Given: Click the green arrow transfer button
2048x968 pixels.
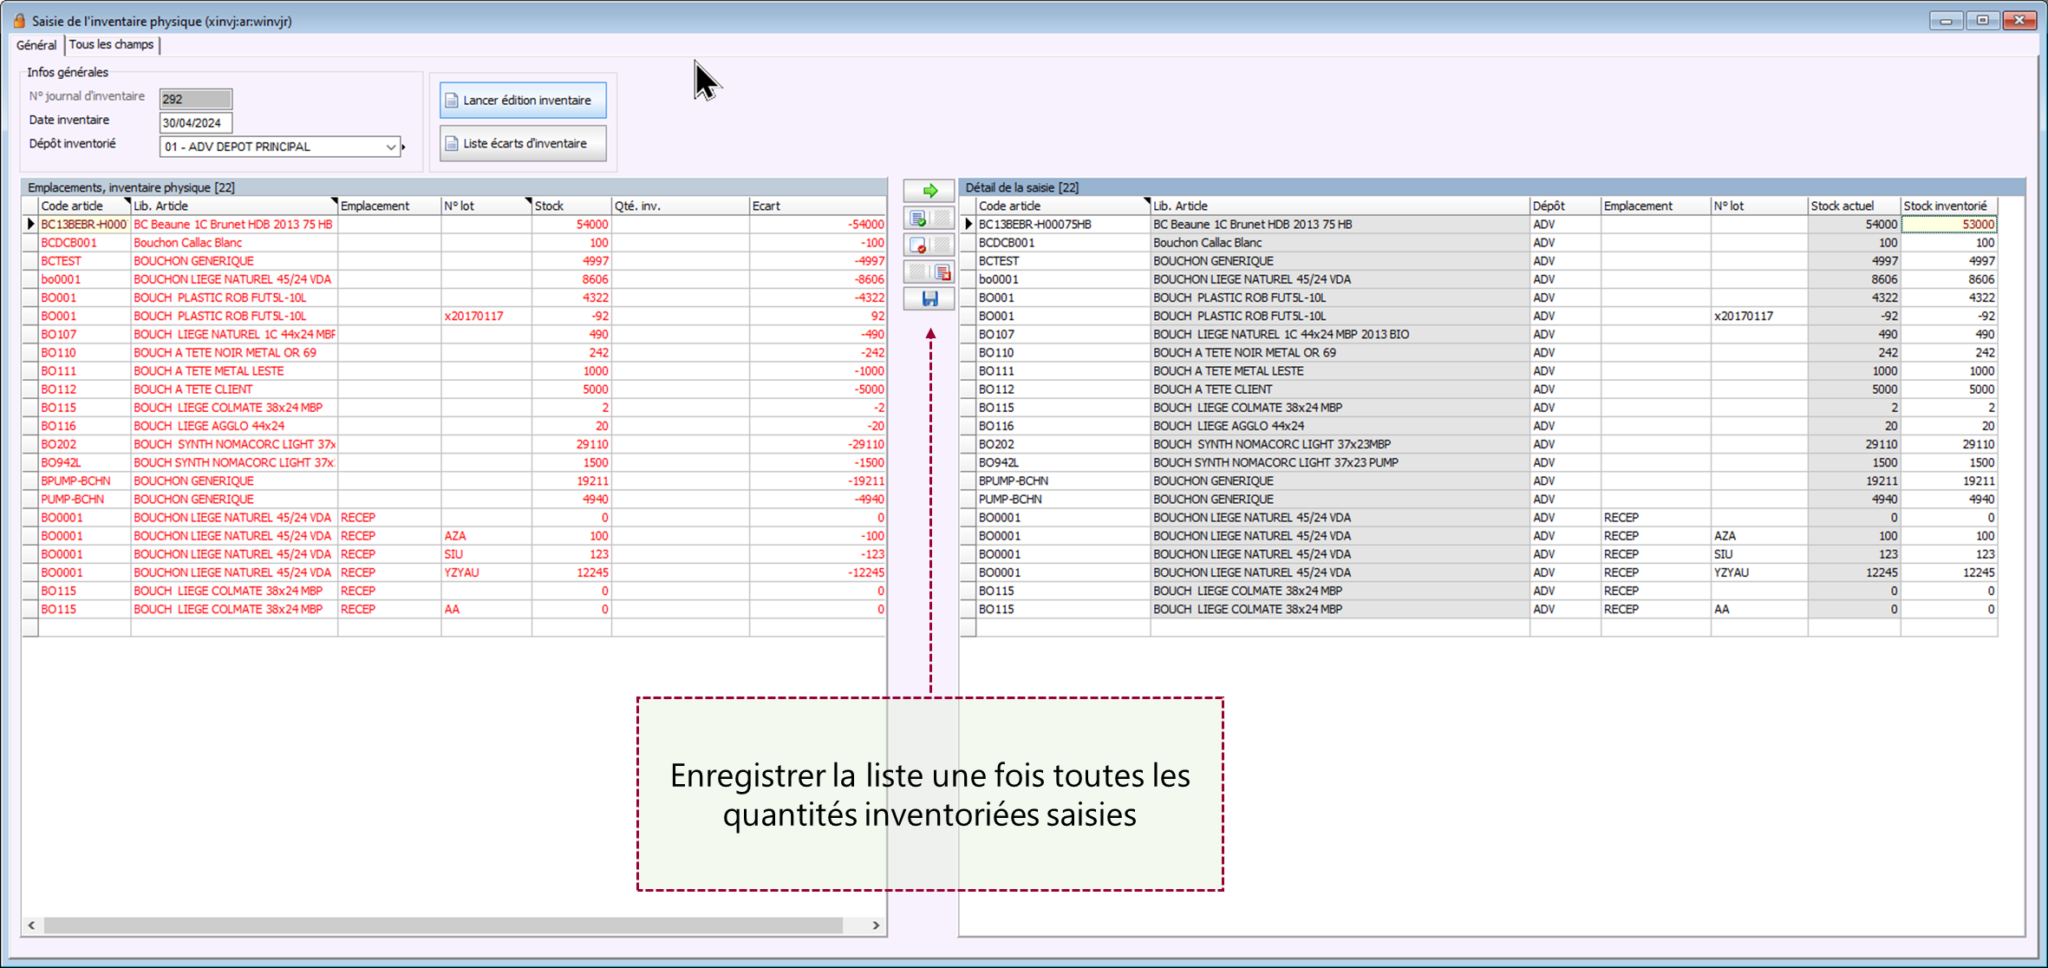Looking at the screenshot, I should [929, 190].
